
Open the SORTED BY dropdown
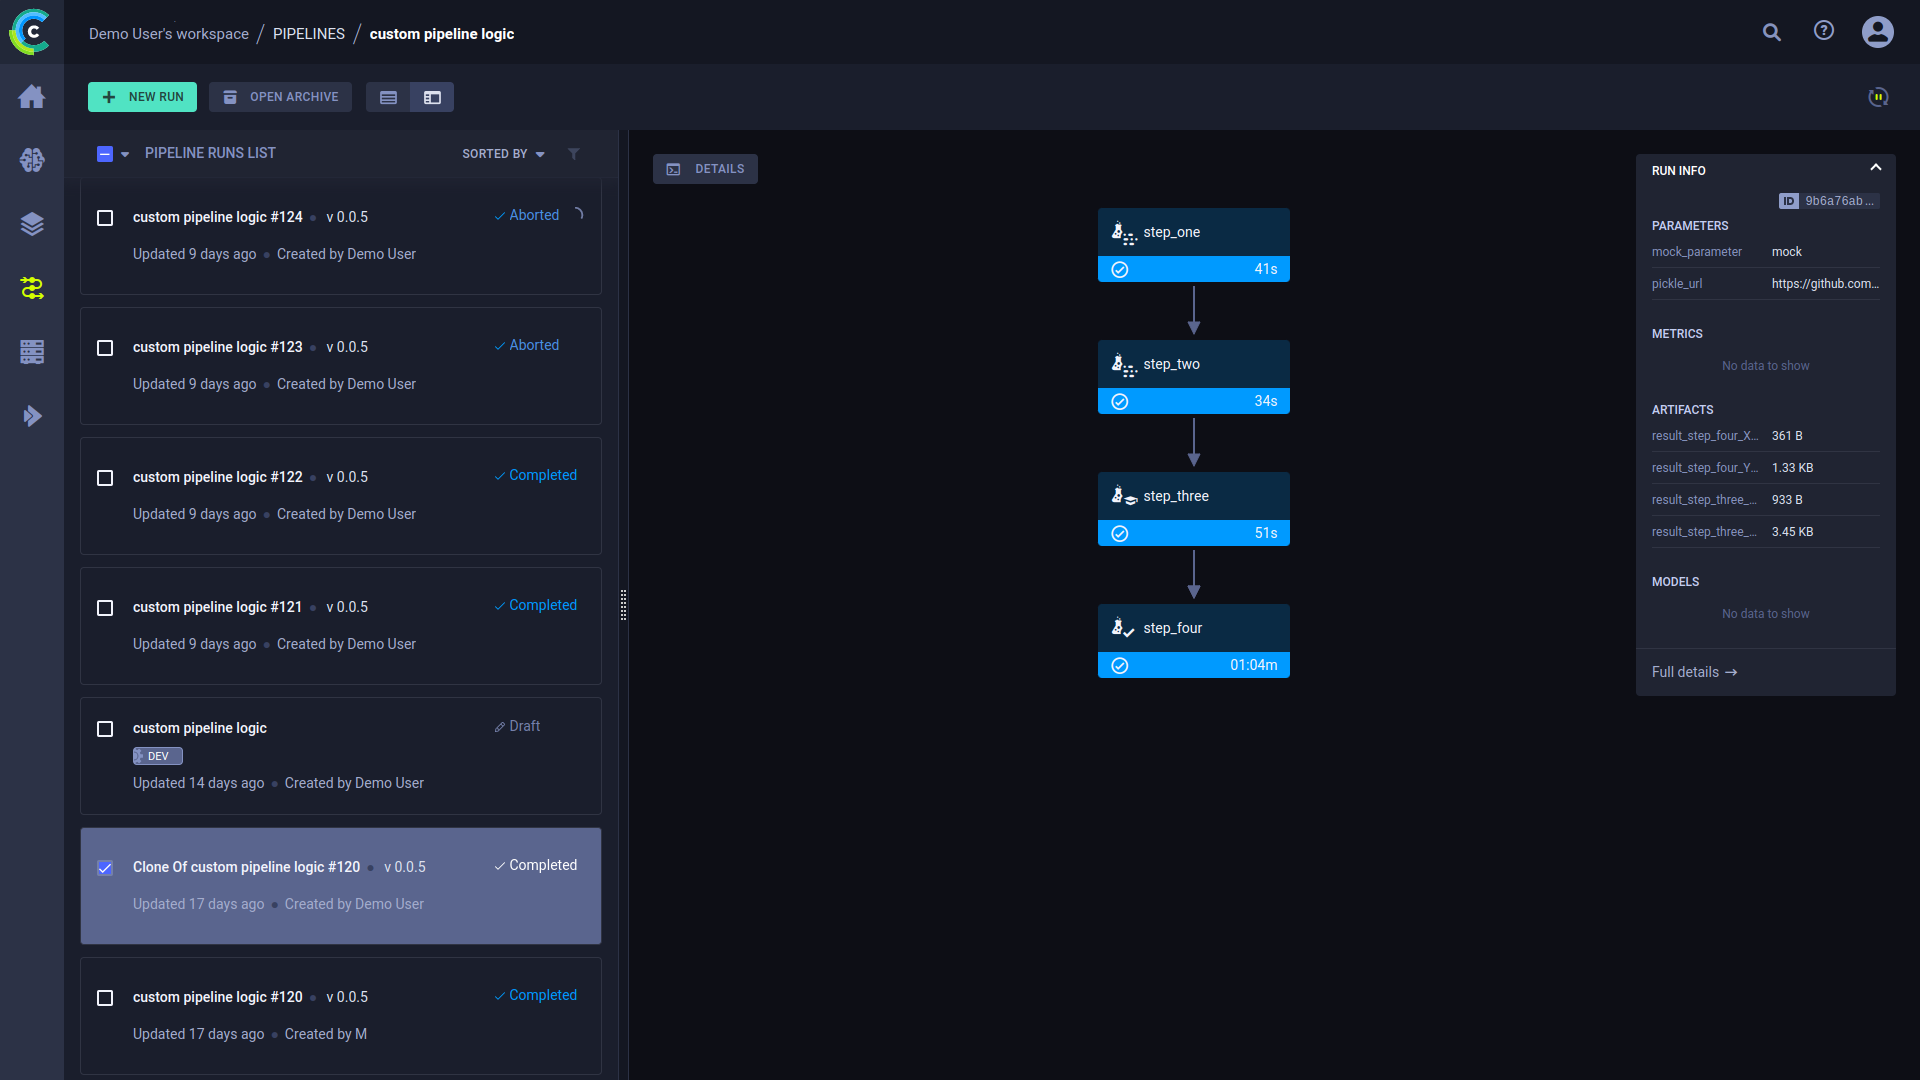coord(503,154)
